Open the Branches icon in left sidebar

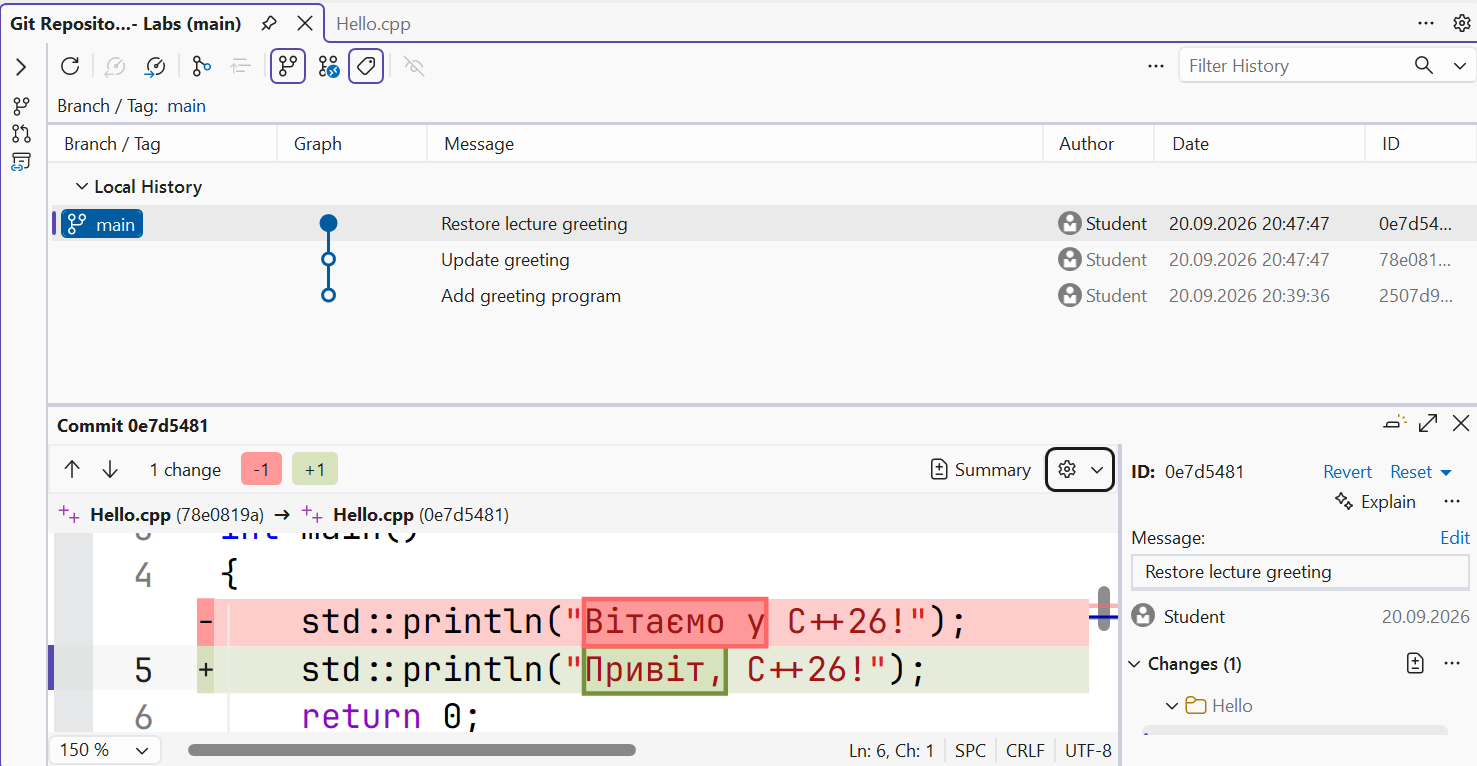[21, 106]
